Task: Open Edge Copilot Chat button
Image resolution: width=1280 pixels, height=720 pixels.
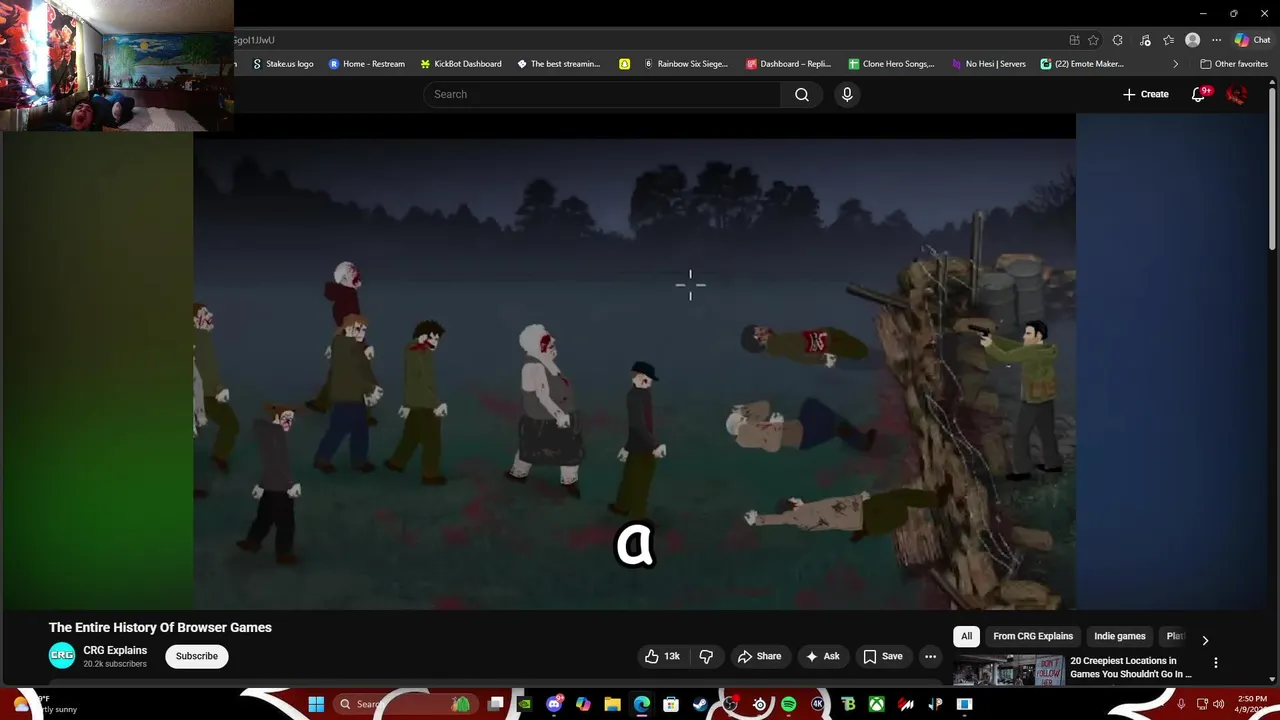Action: pyautogui.click(x=1252, y=40)
